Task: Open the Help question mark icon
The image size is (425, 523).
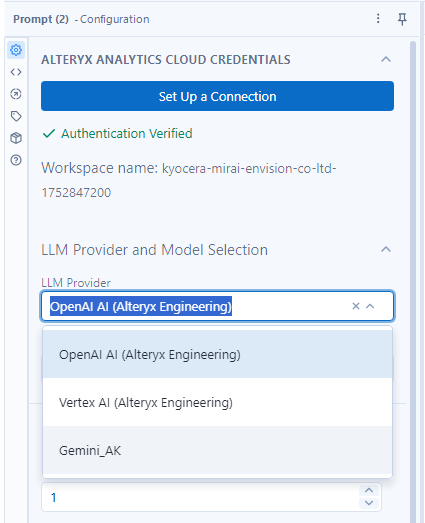Action: click(x=16, y=160)
